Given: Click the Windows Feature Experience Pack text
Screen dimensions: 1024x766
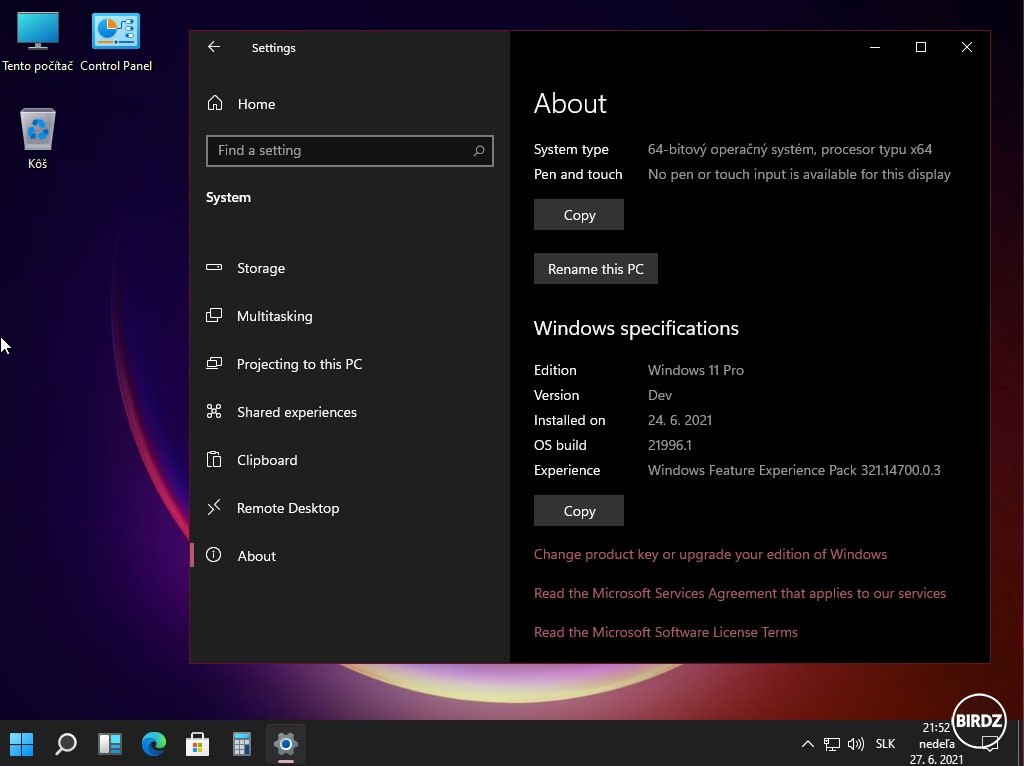Looking at the screenshot, I should (x=793, y=470).
